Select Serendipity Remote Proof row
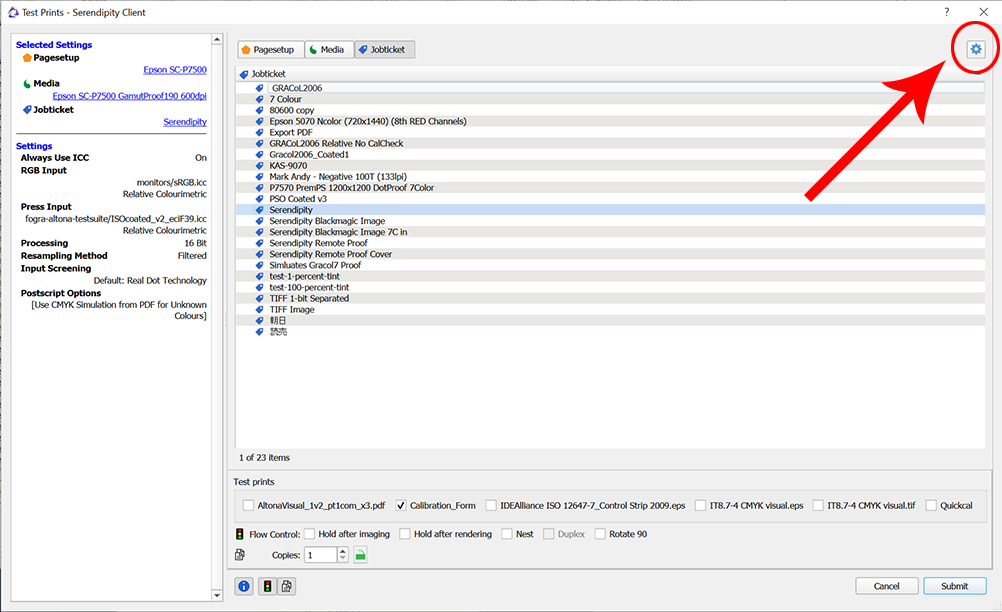1002x612 pixels. point(610,243)
